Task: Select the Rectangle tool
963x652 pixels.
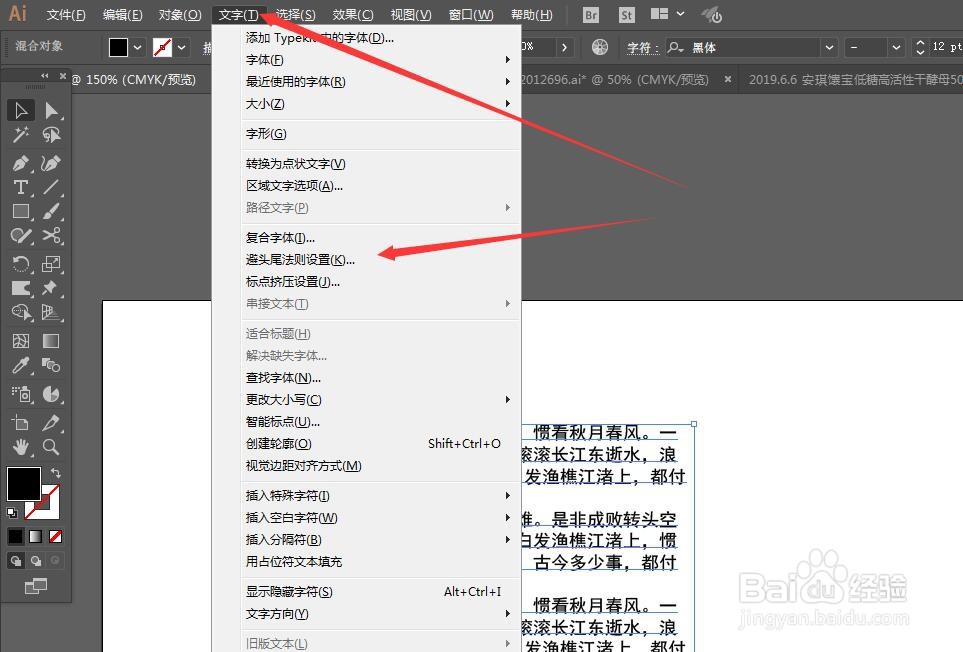Action: click(21, 211)
